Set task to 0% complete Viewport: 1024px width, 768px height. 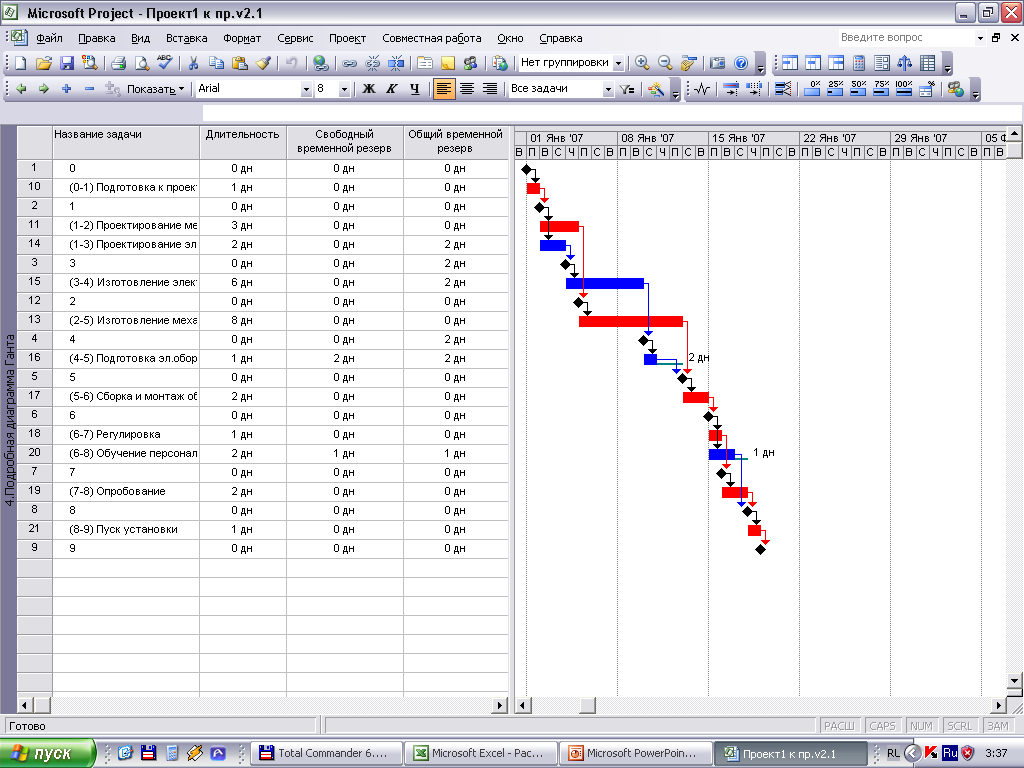(812, 89)
